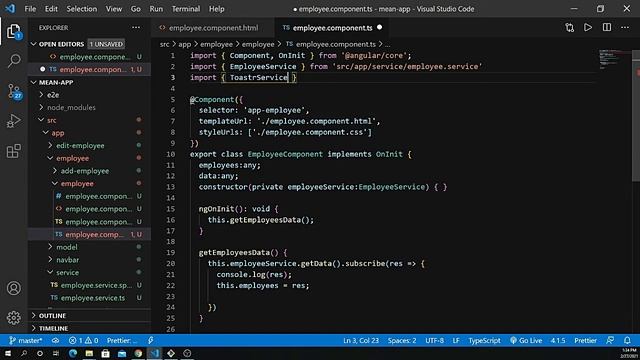The height and width of the screenshot is (360, 640).
Task: Open the File menu
Action: (30, 9)
